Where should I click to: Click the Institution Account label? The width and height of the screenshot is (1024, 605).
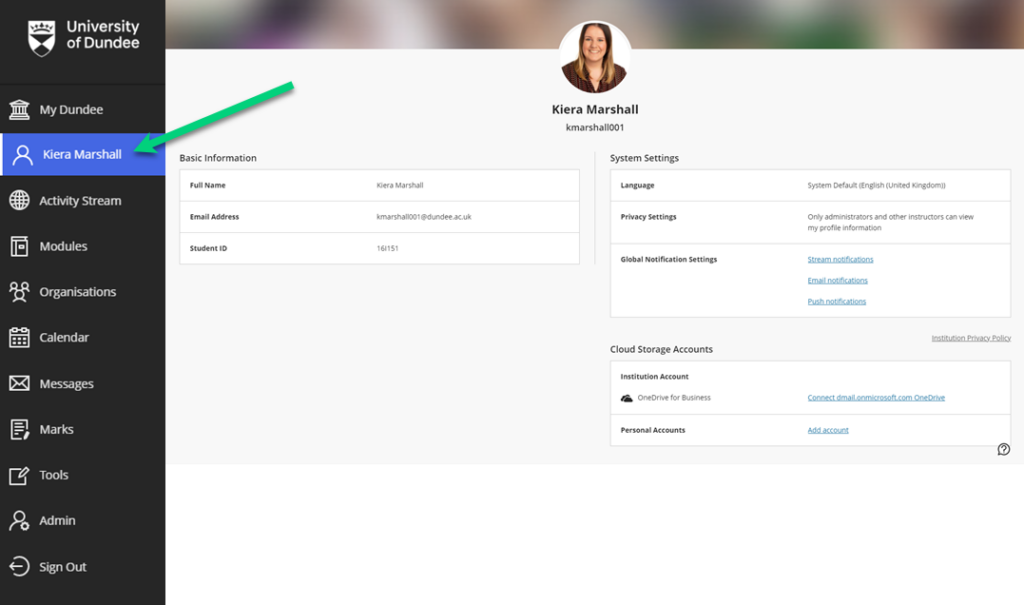654,376
